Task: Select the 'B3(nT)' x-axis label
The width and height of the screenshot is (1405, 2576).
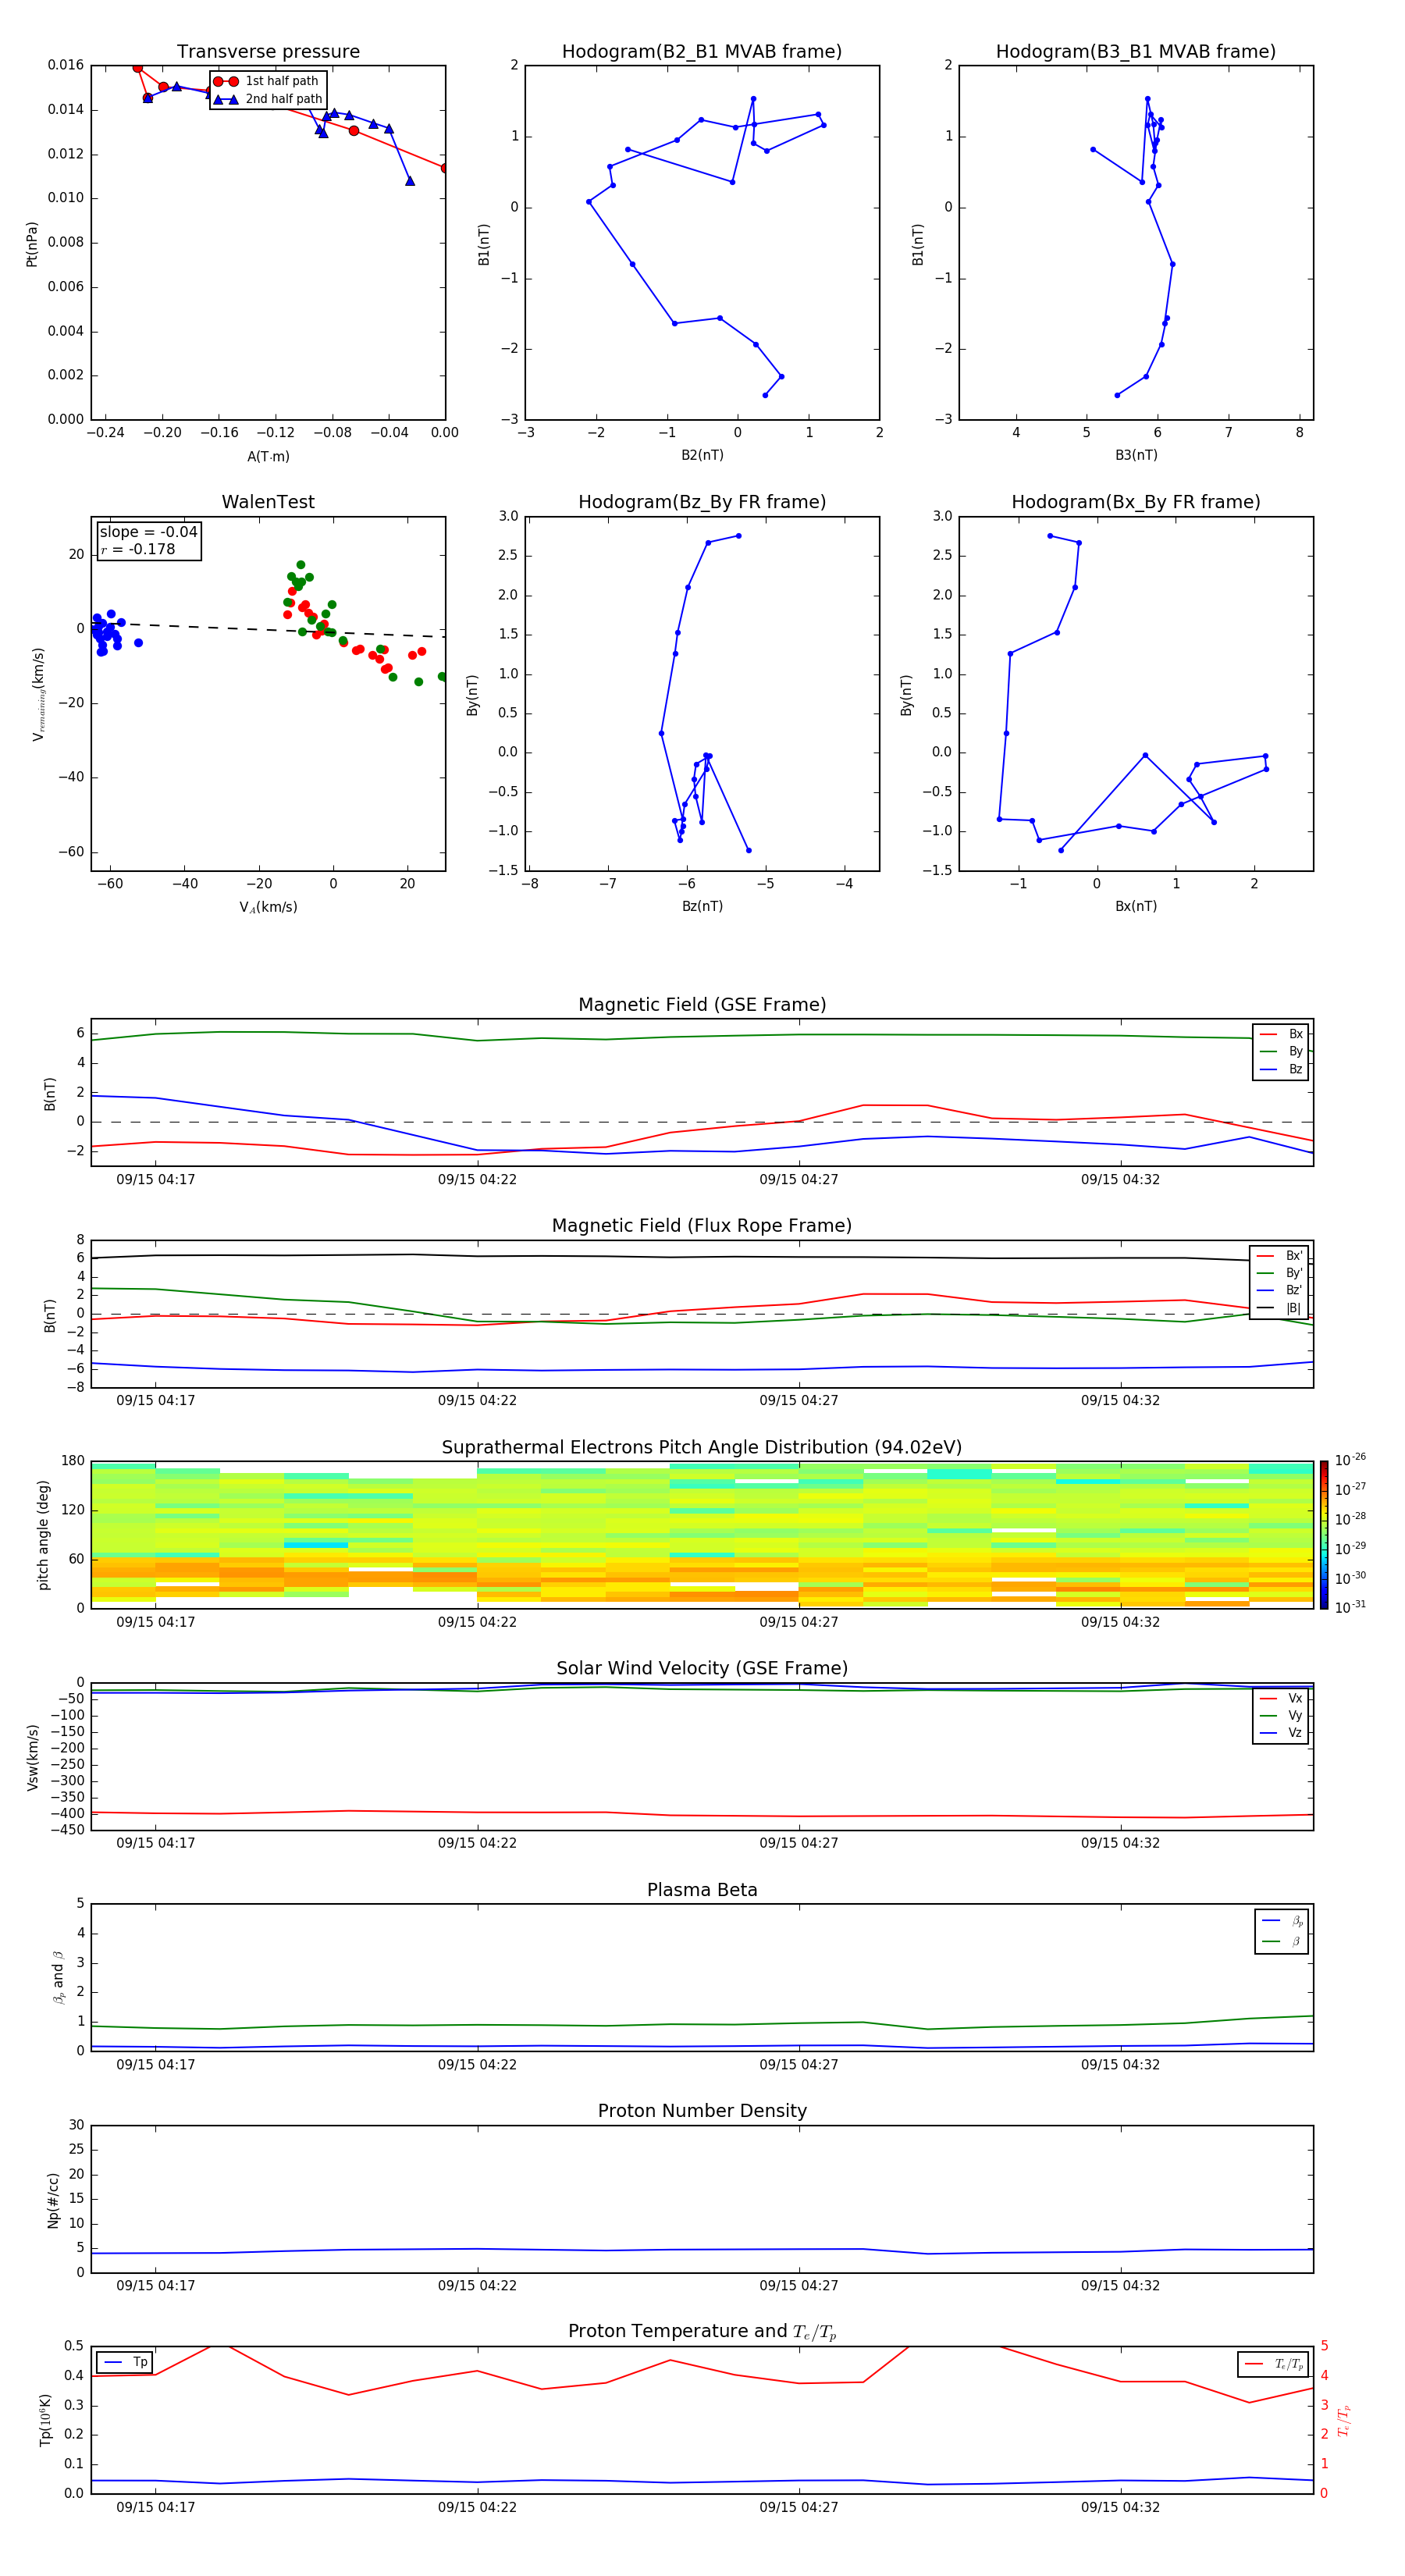Action: [x=1136, y=455]
